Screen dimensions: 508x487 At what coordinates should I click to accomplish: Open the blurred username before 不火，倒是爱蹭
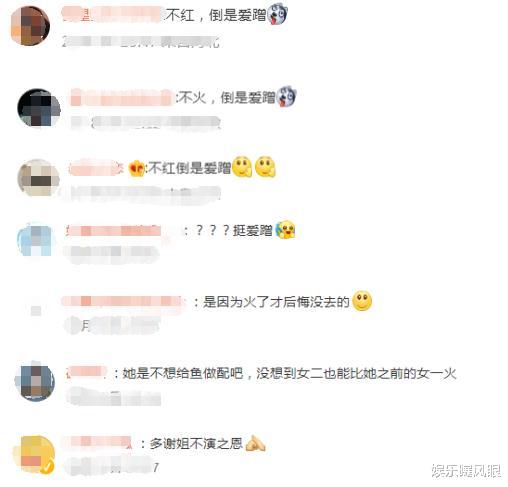pos(122,98)
